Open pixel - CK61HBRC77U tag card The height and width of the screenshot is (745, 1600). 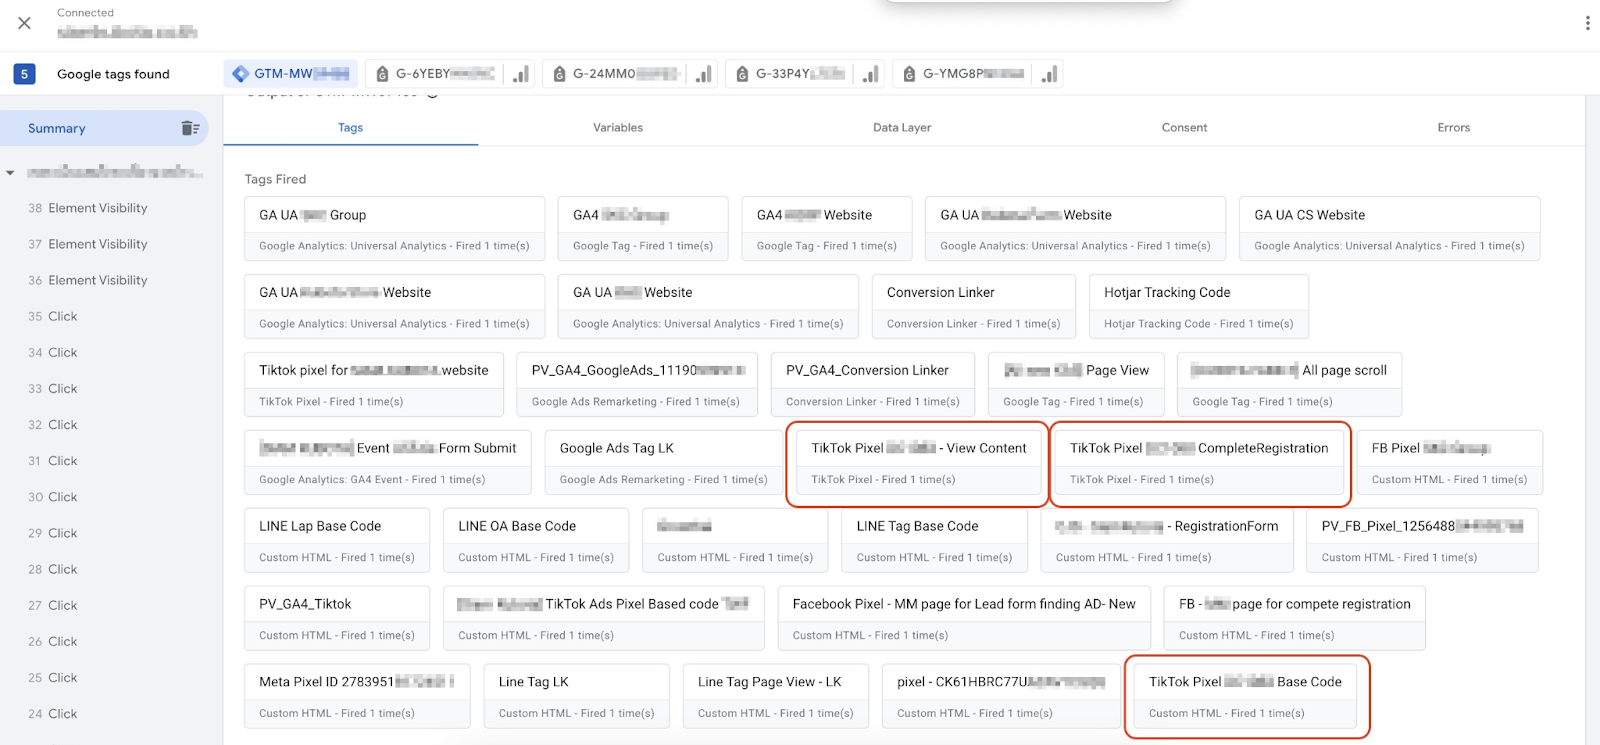pyautogui.click(x=1001, y=697)
